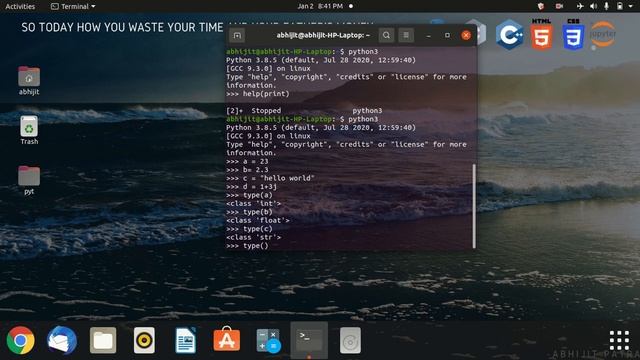Click the line ">>> d = 1+3j"
The width and height of the screenshot is (640, 360).
click(251, 187)
